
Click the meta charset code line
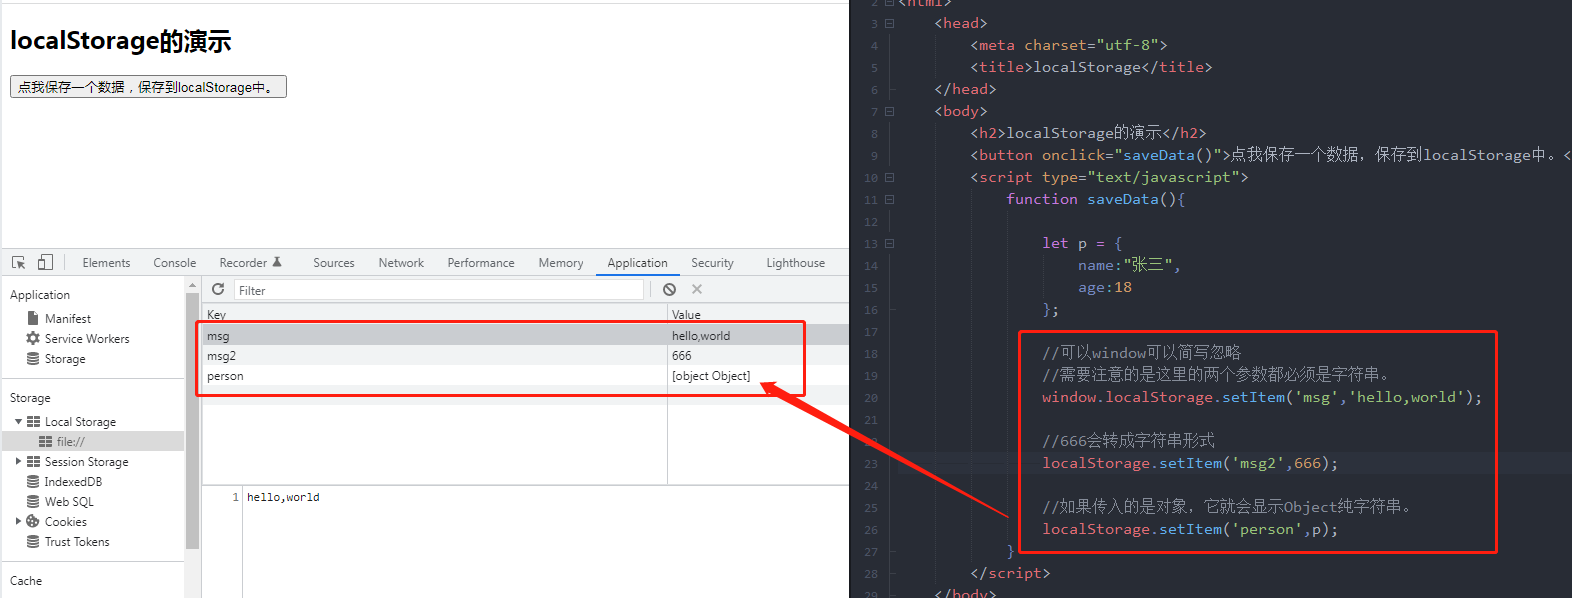pyautogui.click(x=1068, y=45)
